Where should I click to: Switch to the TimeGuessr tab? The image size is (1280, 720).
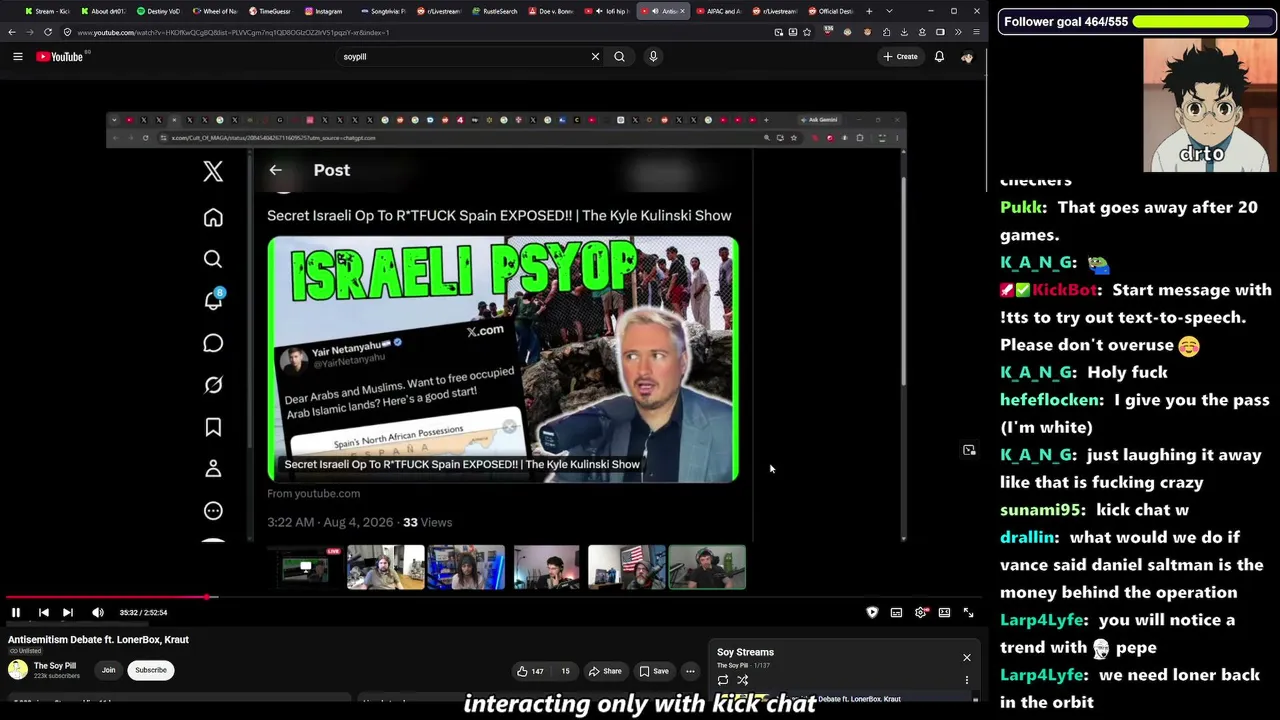coord(269,11)
